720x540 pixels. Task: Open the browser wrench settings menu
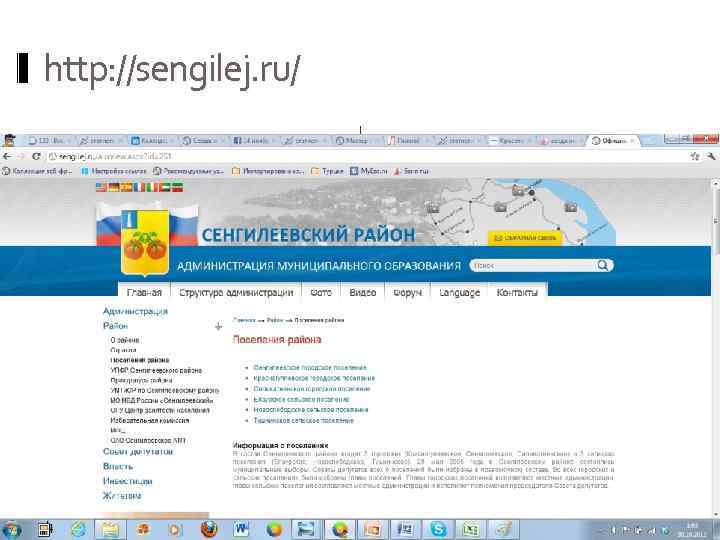tap(711, 157)
